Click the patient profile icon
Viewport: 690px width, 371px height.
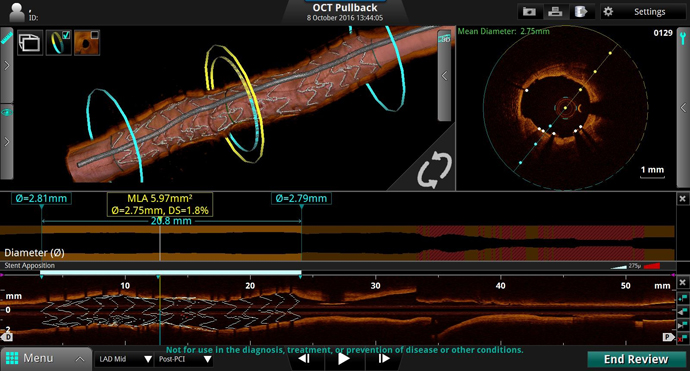click(x=17, y=12)
